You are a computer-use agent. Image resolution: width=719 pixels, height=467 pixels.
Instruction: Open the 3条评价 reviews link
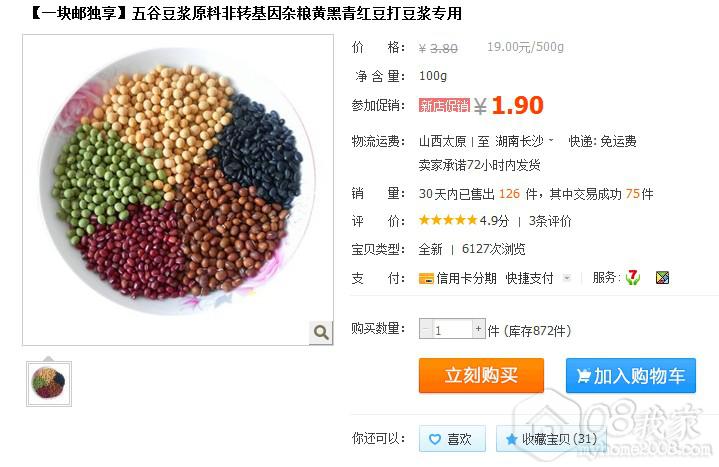coord(550,221)
